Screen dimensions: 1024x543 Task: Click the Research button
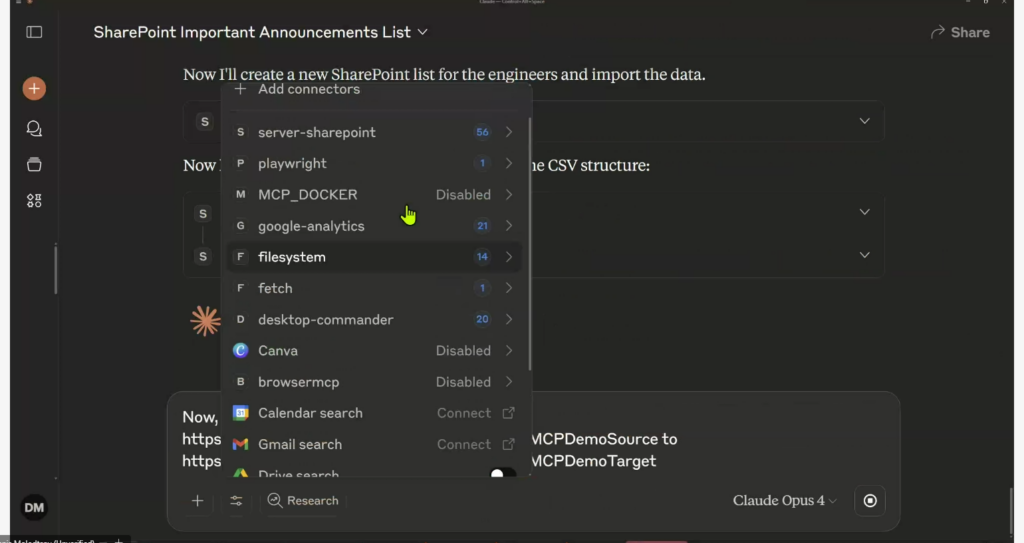[303, 501]
